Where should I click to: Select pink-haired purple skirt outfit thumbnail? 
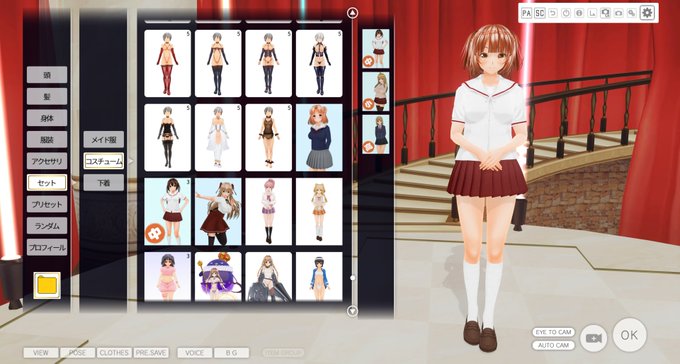pos(268,212)
